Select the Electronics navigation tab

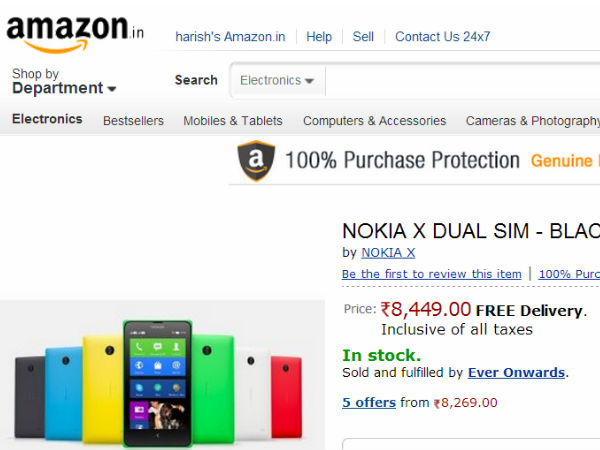pos(47,119)
